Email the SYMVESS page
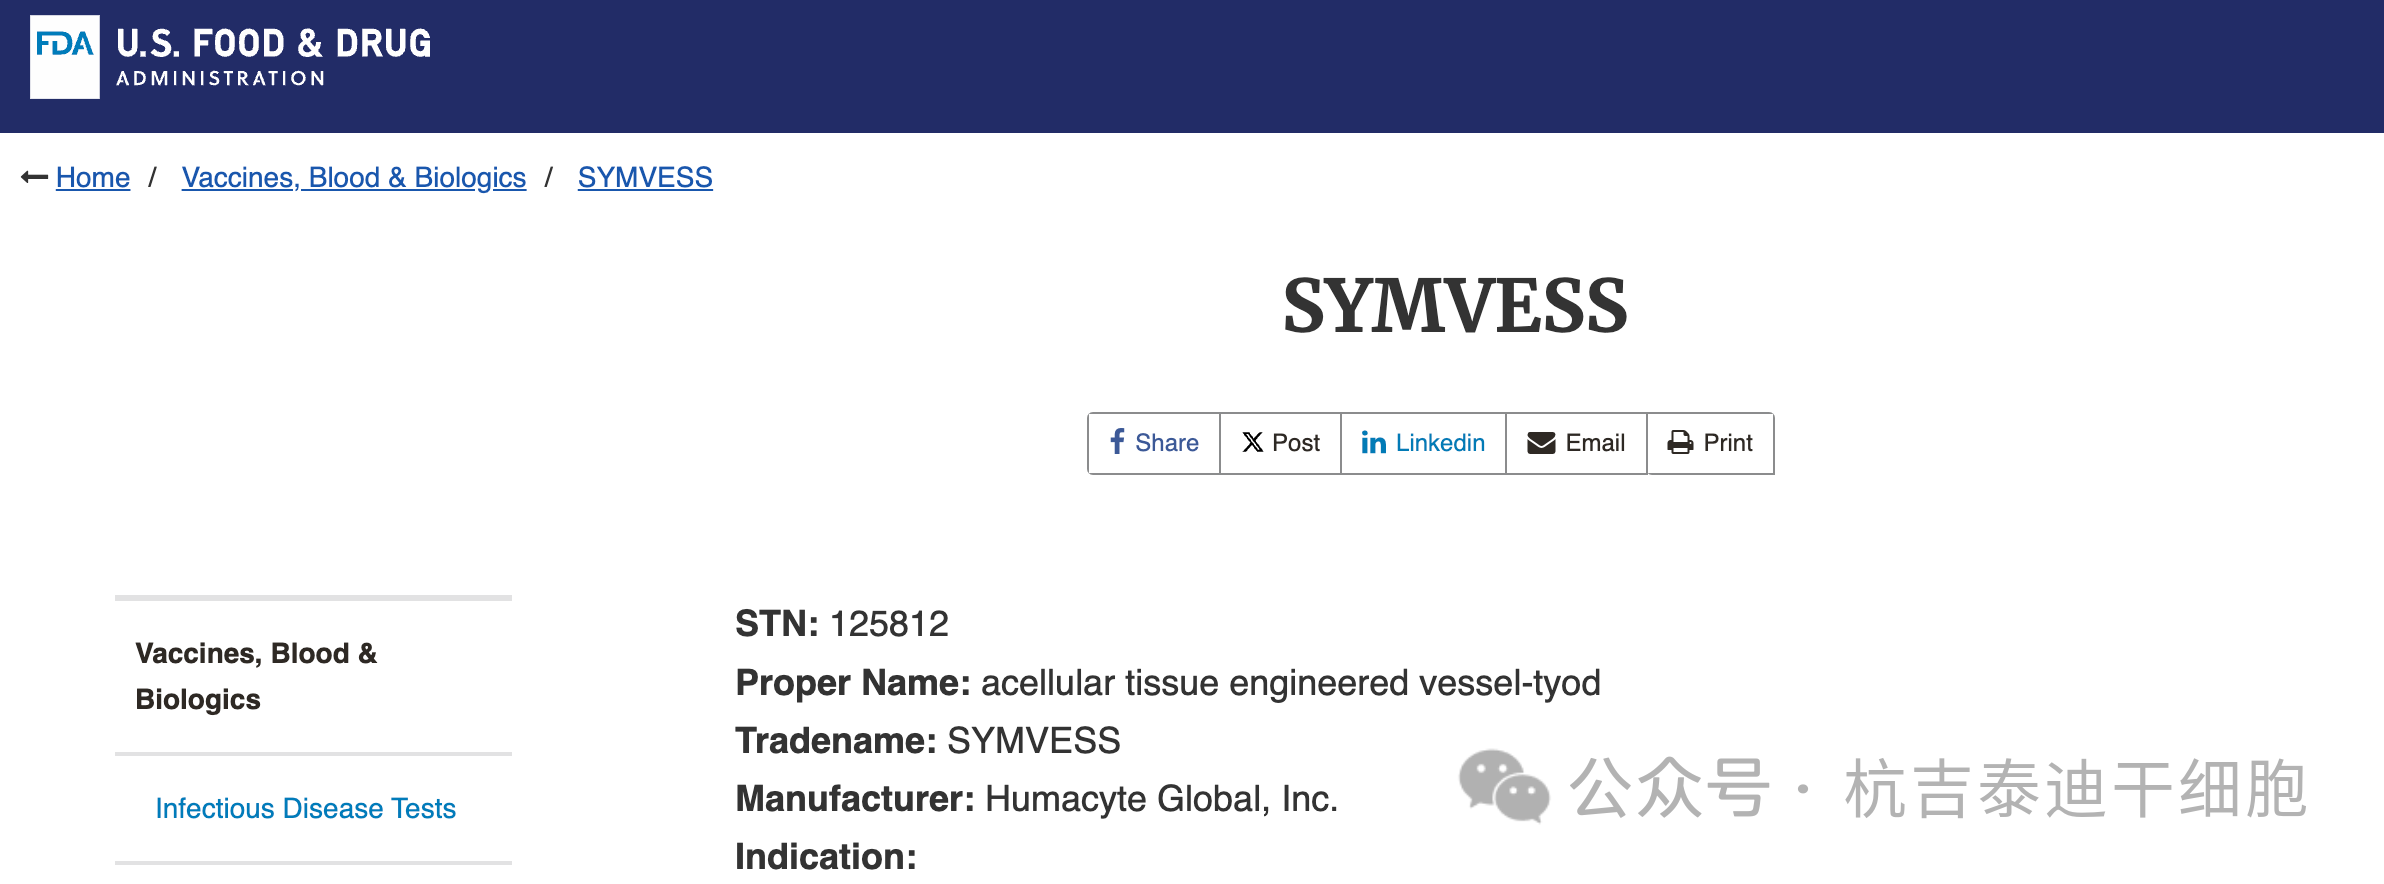The image size is (2384, 884). click(x=1576, y=443)
